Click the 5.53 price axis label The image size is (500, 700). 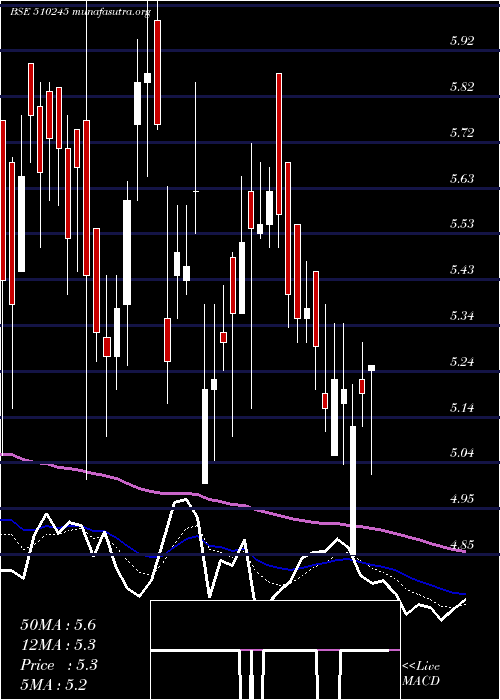click(462, 224)
